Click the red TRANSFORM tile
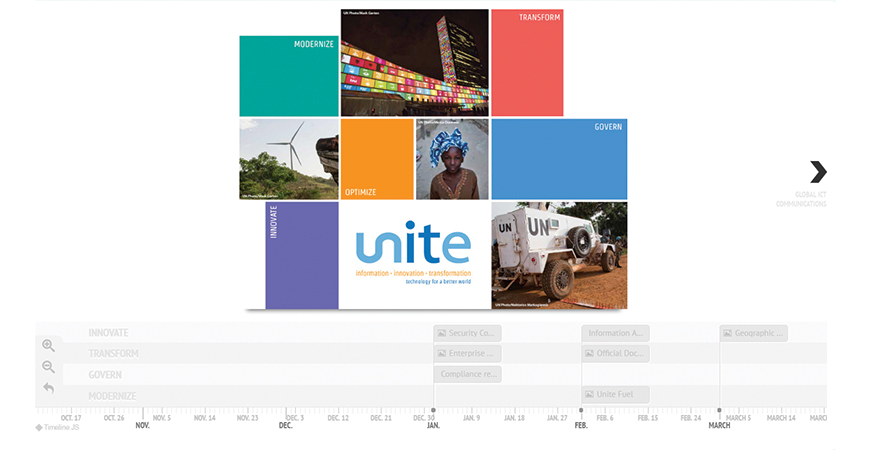The image size is (870, 450). (527, 63)
